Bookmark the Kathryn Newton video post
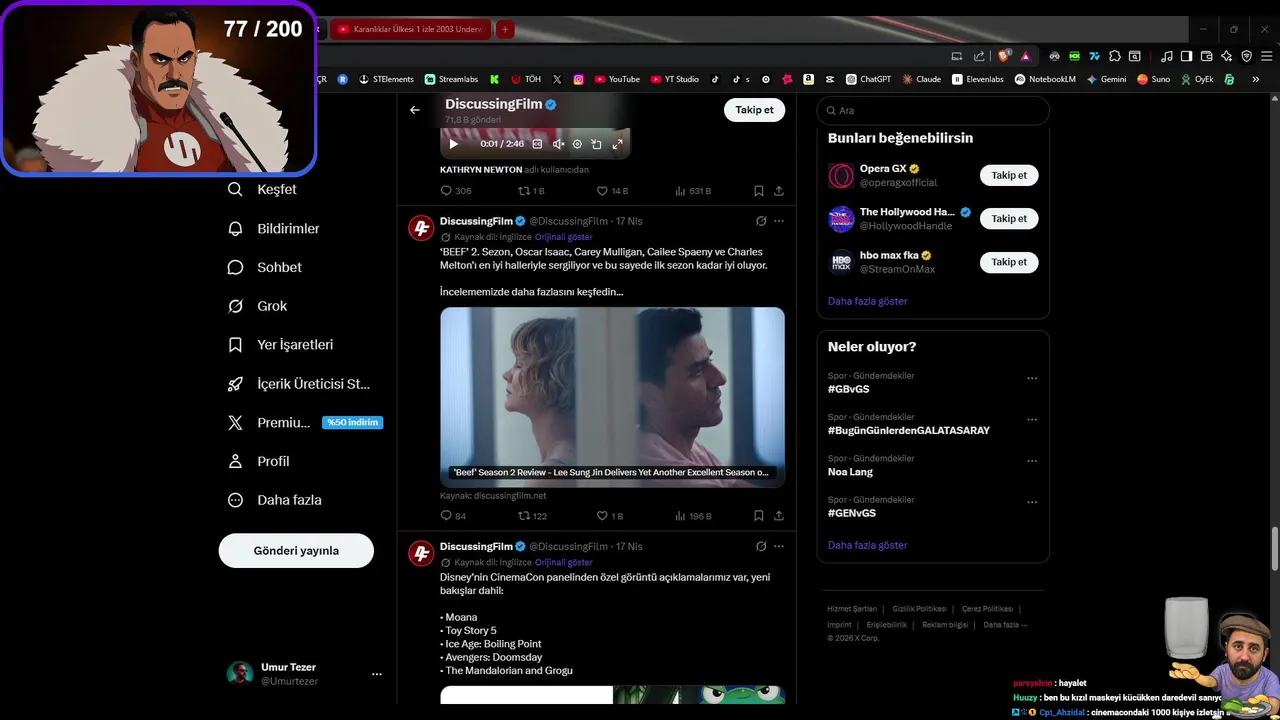Viewport: 1280px width, 720px height. (x=758, y=190)
